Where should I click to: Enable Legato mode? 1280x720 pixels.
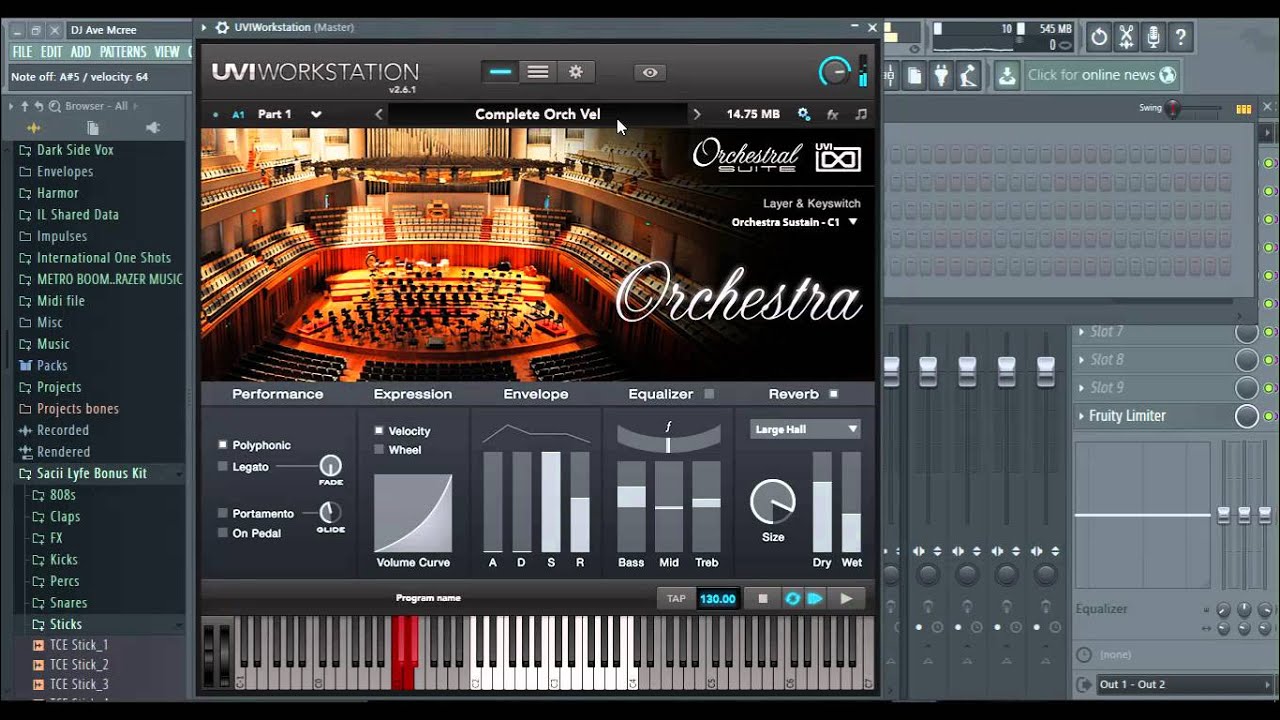click(223, 466)
